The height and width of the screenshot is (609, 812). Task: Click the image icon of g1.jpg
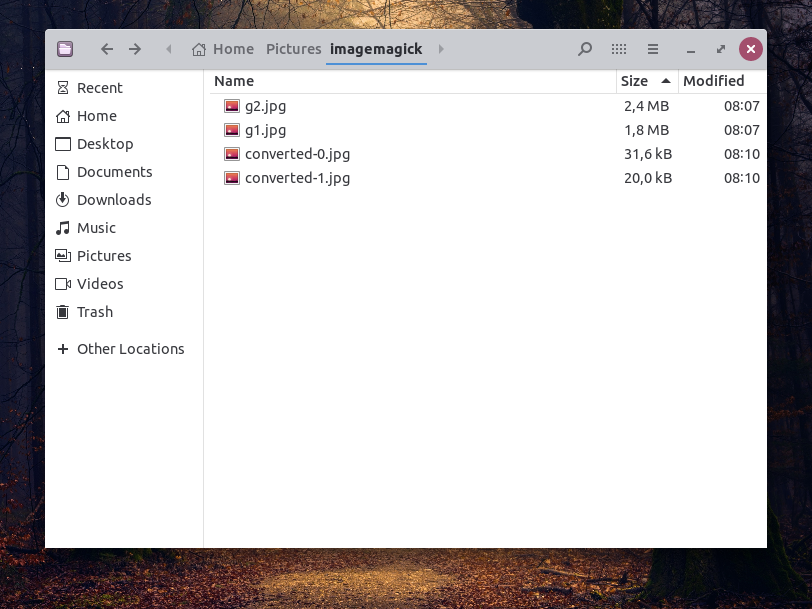coord(232,130)
